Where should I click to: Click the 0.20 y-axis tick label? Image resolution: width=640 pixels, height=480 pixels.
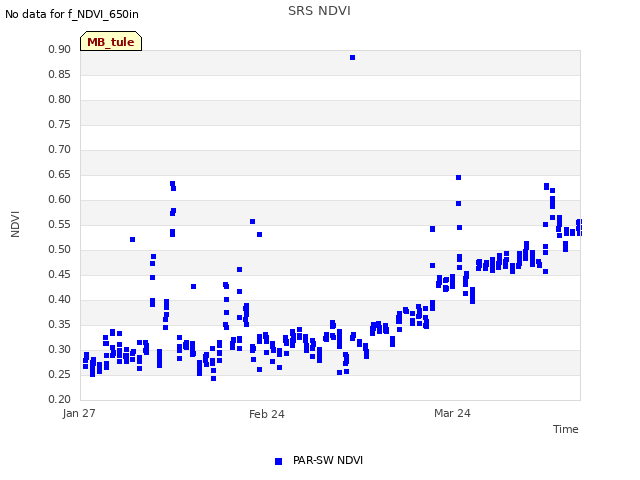(x=60, y=400)
